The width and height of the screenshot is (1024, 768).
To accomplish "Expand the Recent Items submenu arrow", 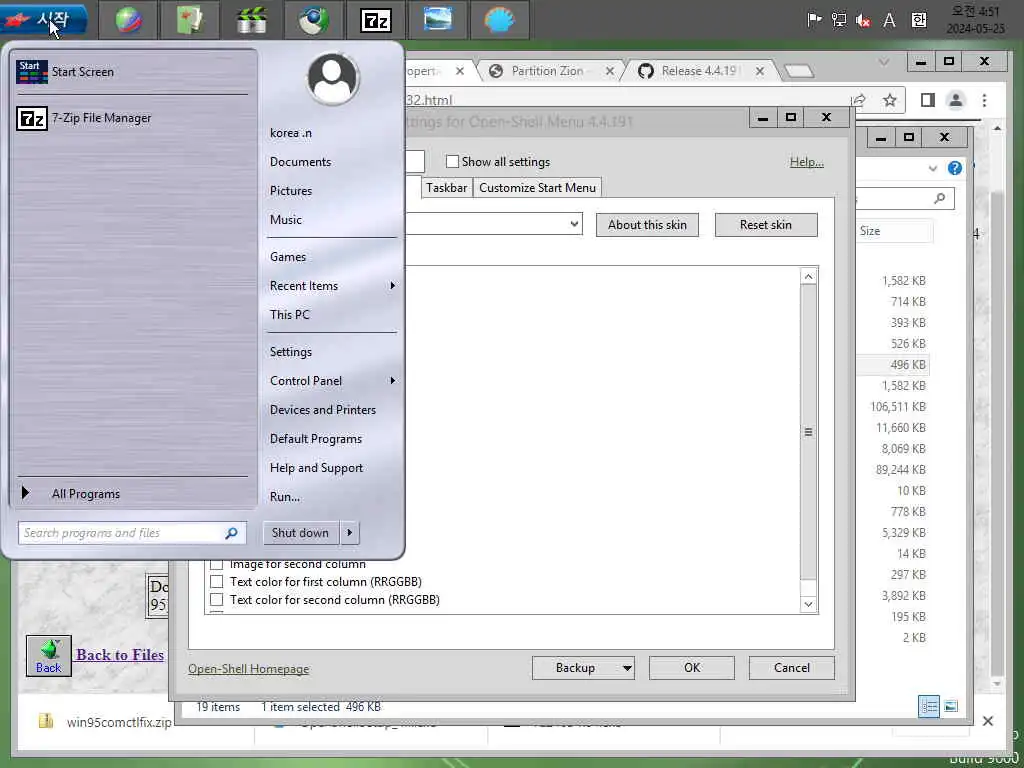I will (x=392, y=285).
